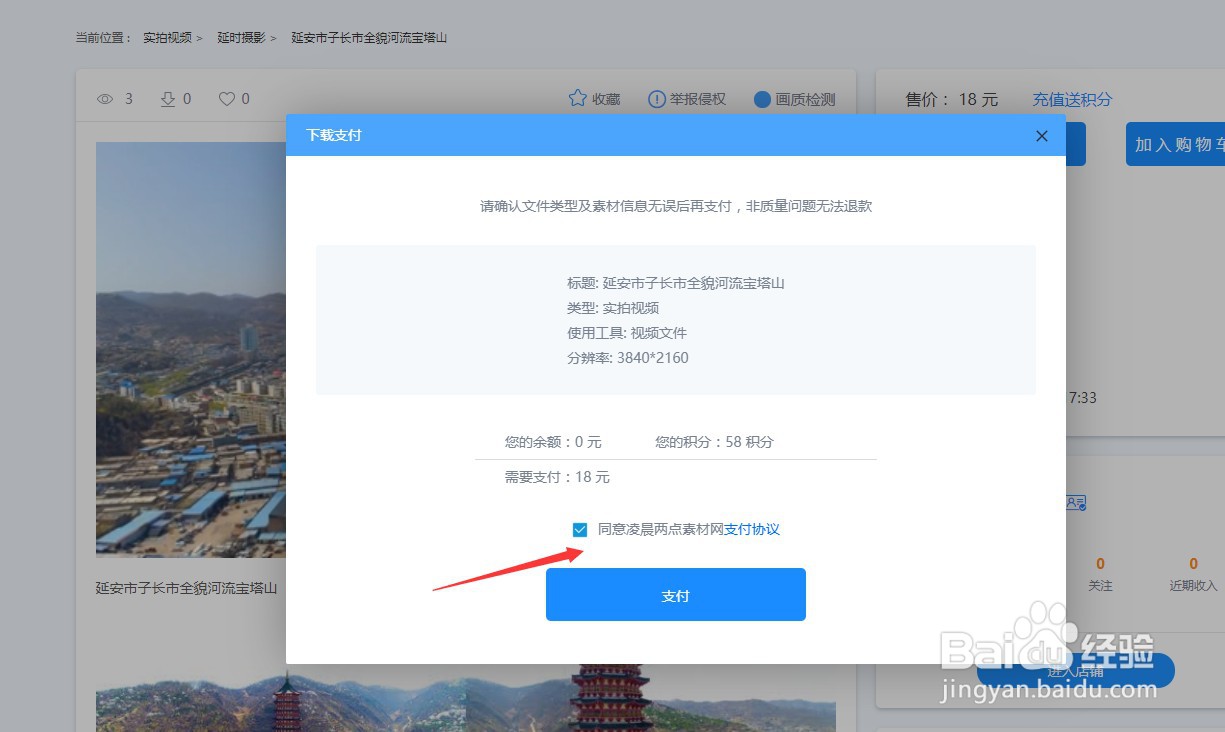
Task: Click the downloads count icon
Action: (x=168, y=99)
